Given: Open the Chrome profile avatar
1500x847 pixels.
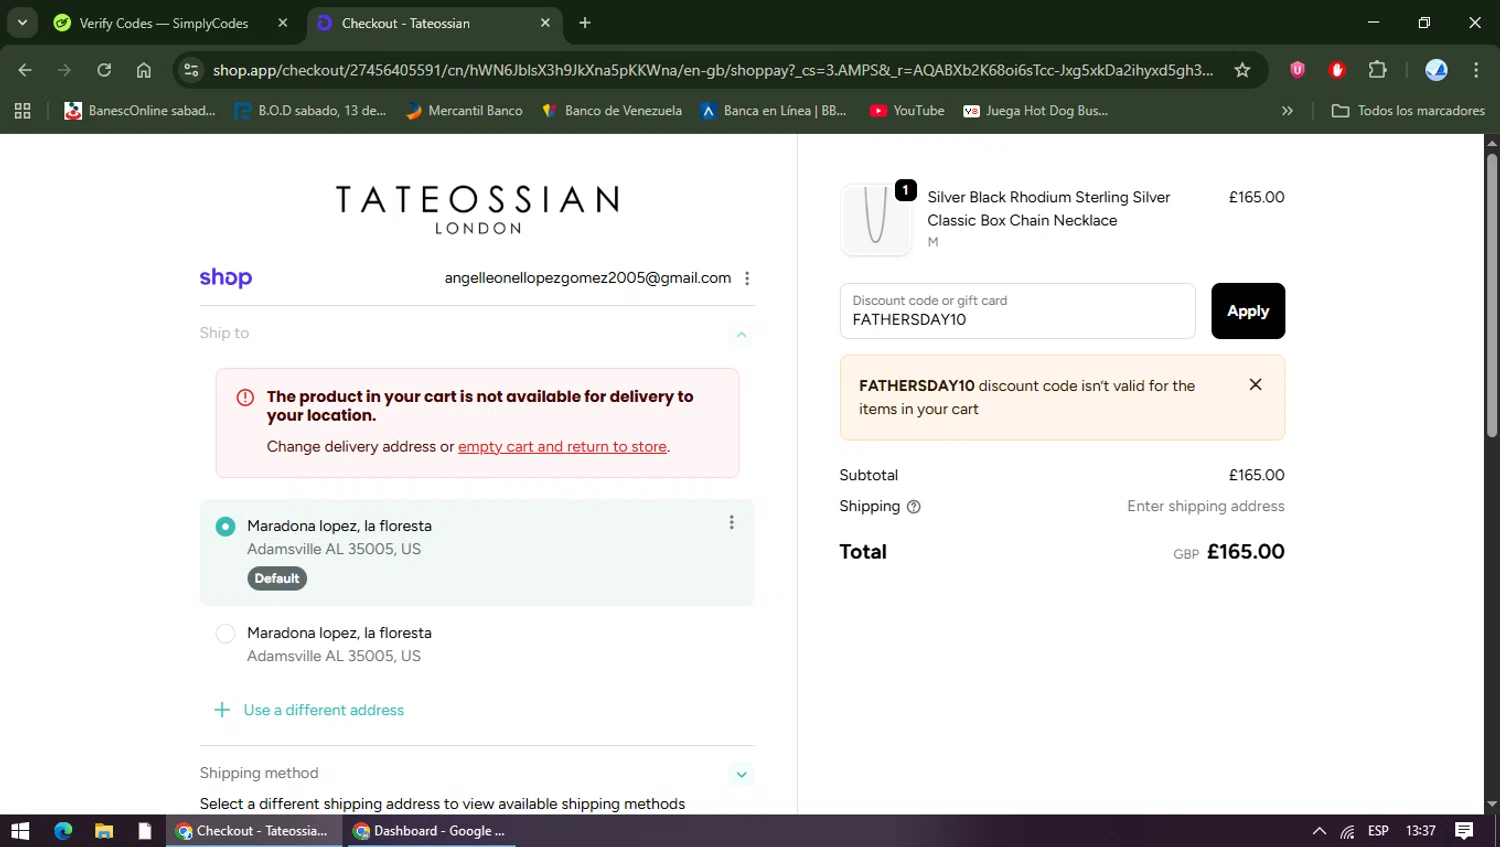Looking at the screenshot, I should coord(1436,70).
